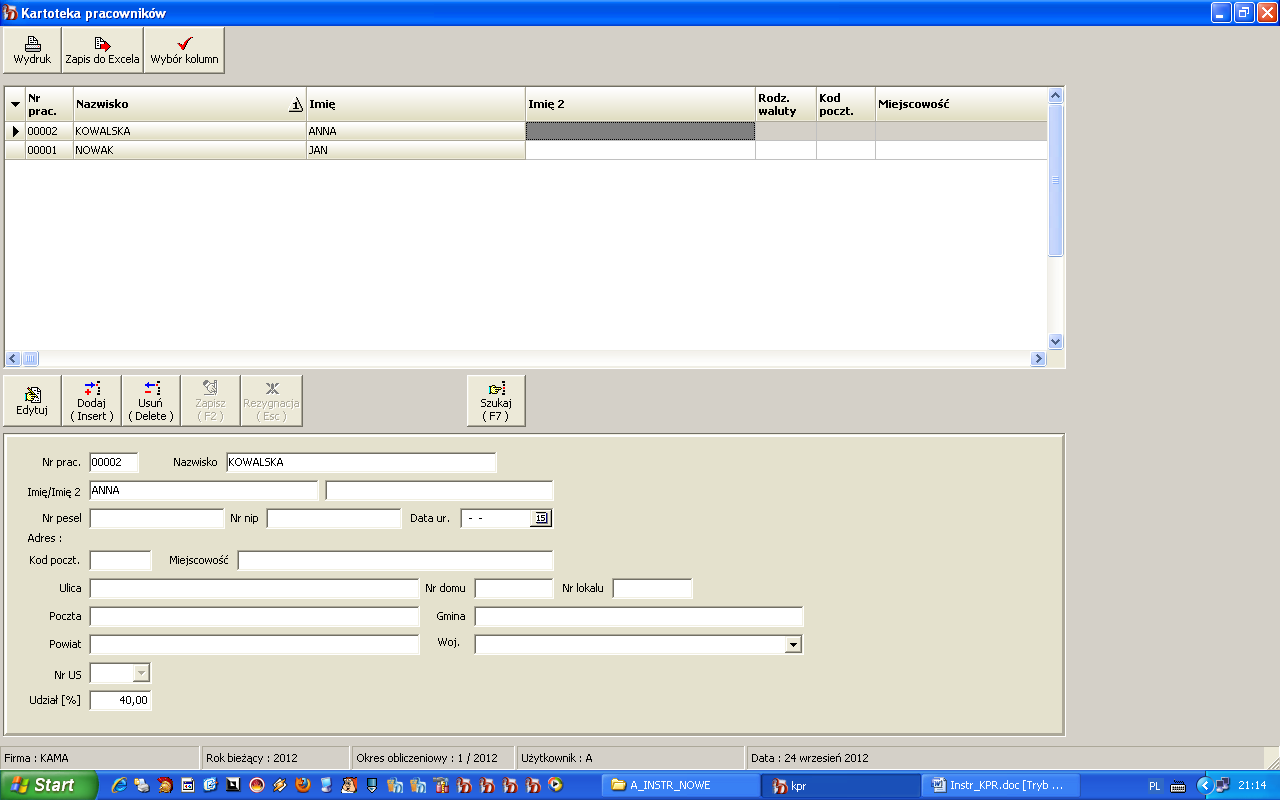
Task: Click into the Powiat field
Action: (x=254, y=644)
